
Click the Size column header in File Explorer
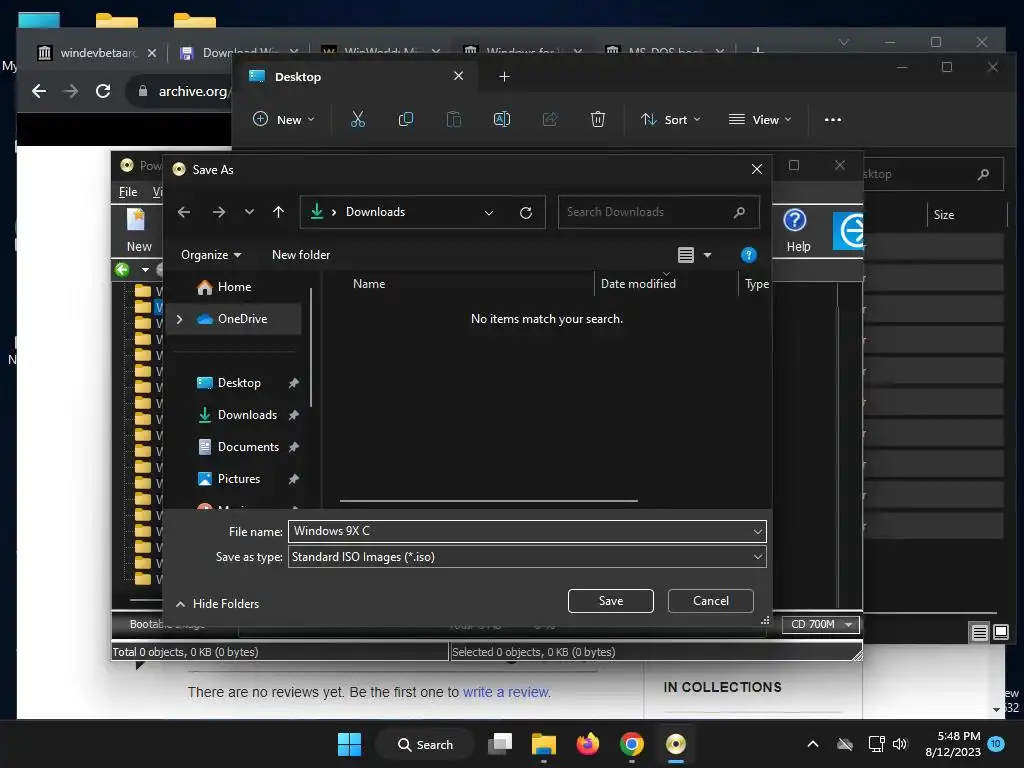(944, 214)
